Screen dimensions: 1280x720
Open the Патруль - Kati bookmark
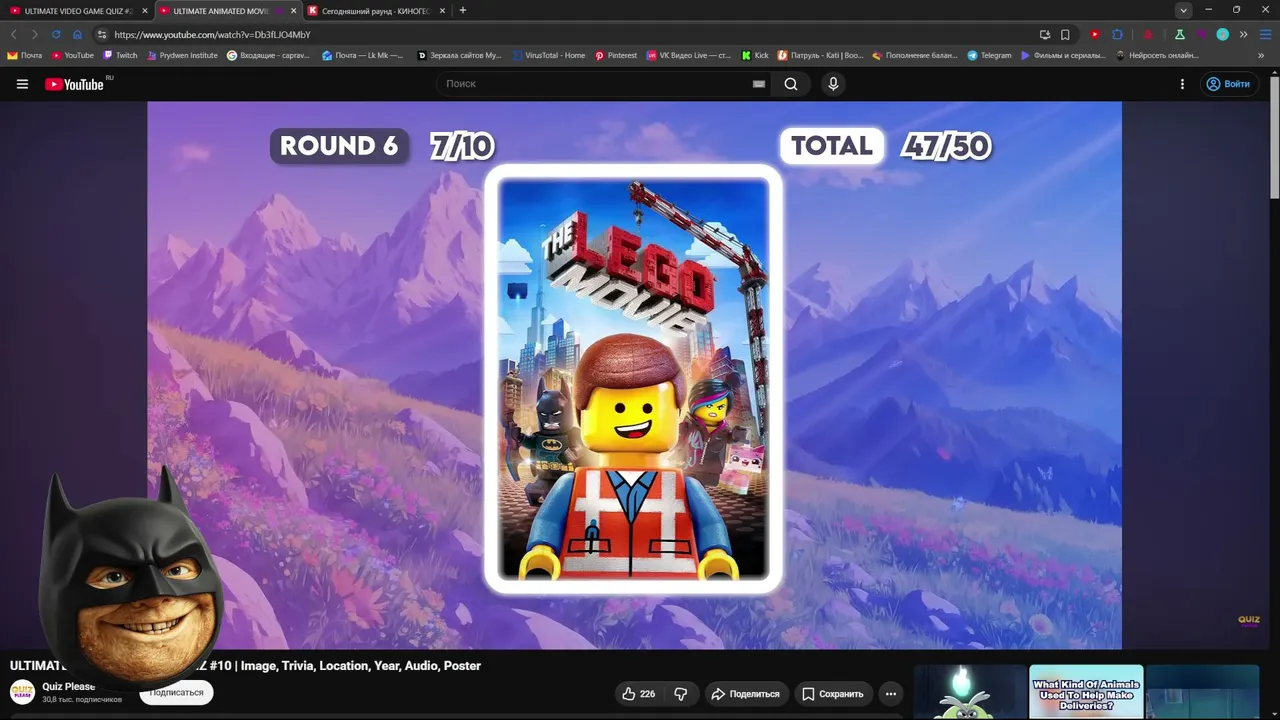pyautogui.click(x=821, y=55)
